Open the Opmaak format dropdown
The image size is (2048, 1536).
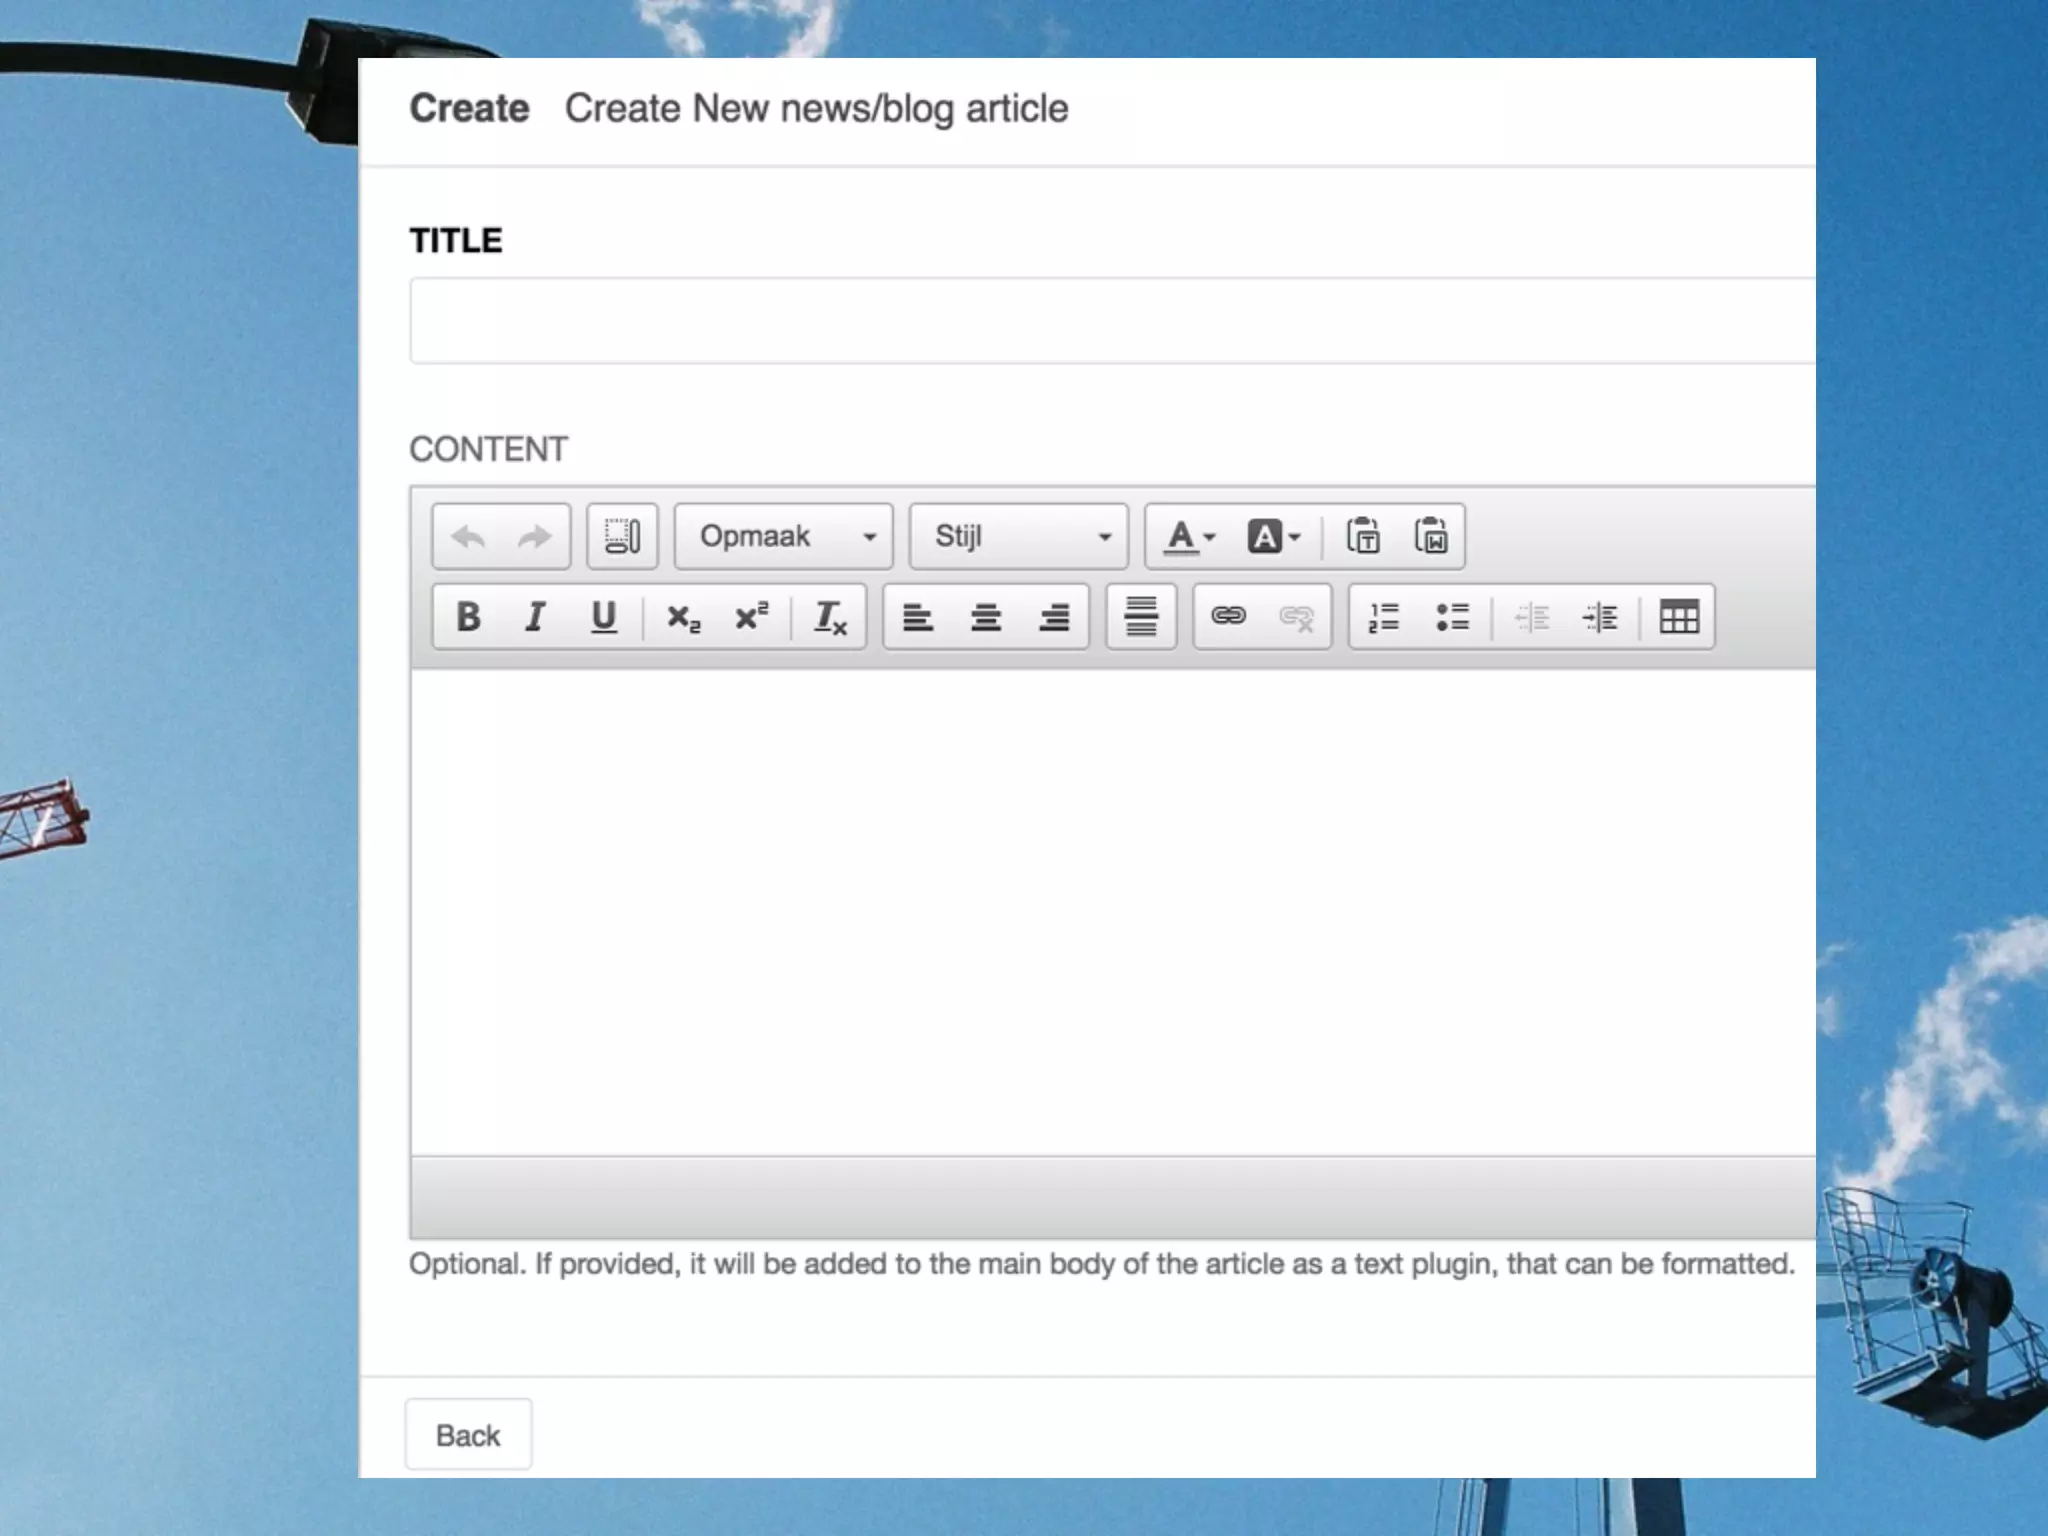pyautogui.click(x=784, y=537)
